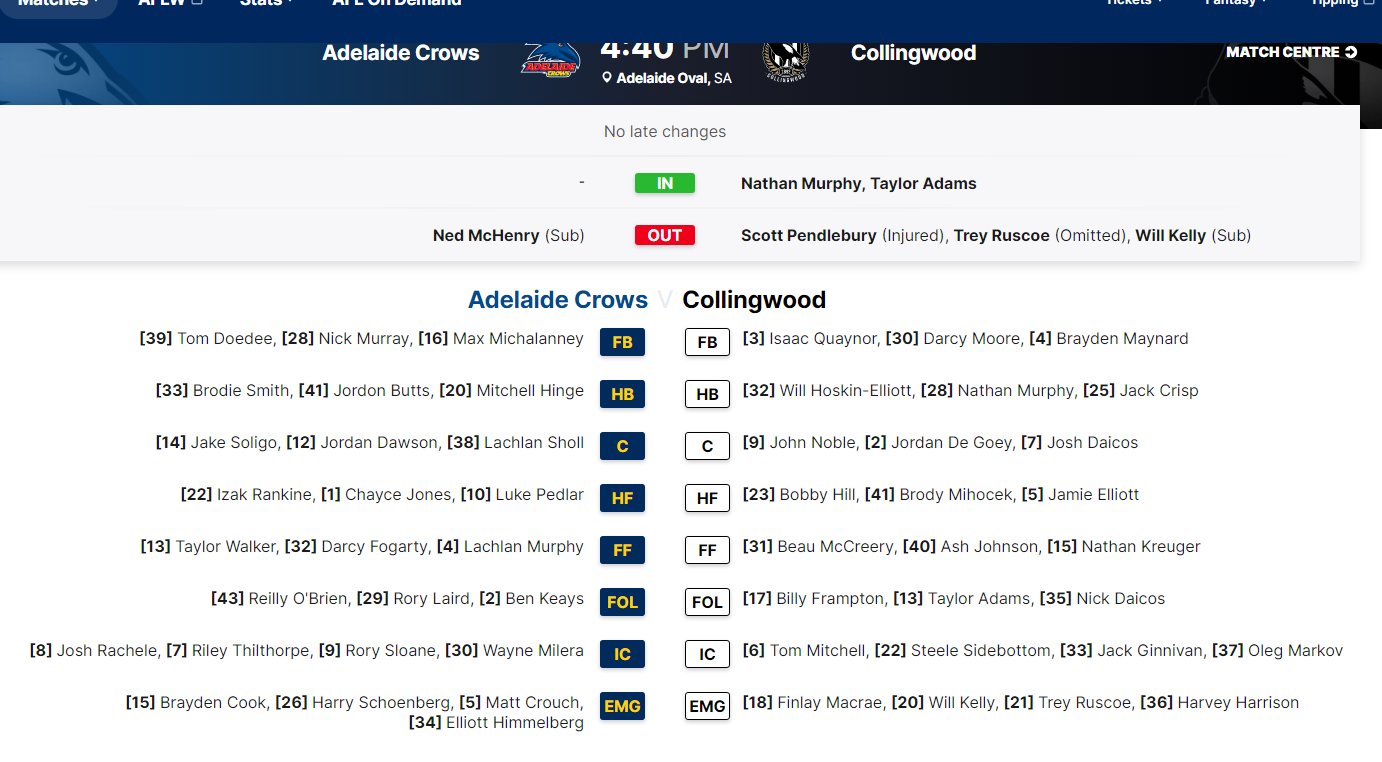Click the Adelaide Crows club logo
1382x762 pixels.
click(x=551, y=60)
